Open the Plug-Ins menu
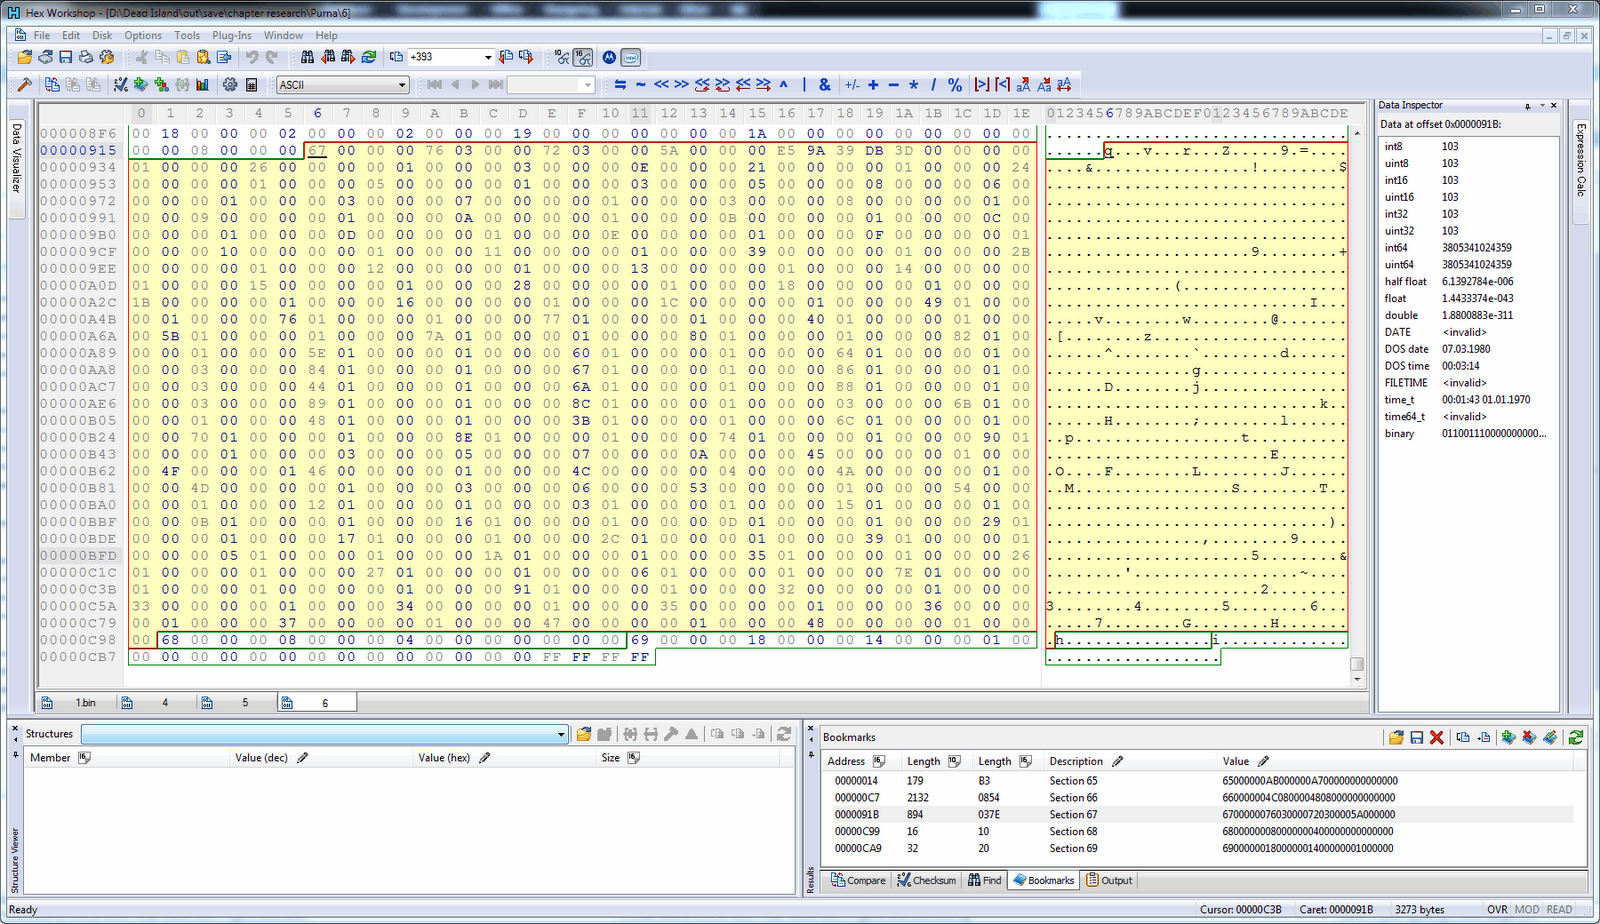The width and height of the screenshot is (1600, 924). click(231, 35)
